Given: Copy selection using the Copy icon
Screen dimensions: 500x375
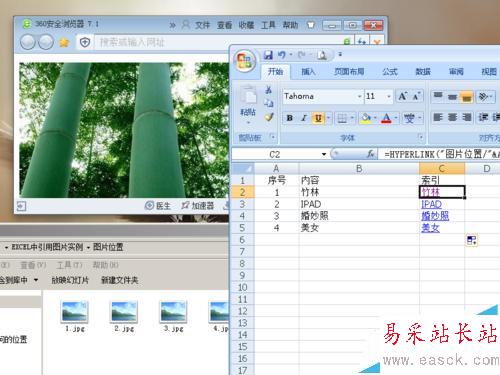Looking at the screenshot, I should (269, 103).
